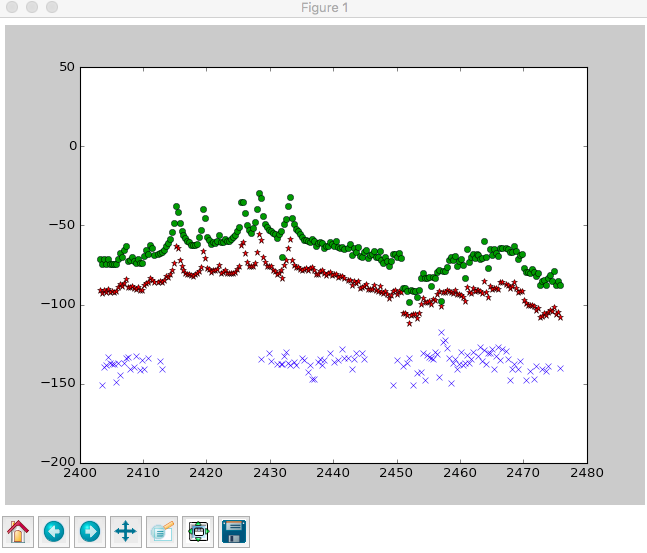This screenshot has height=553, width=647.
Task: Click the 2400 x-axis tick label
Action: [80, 473]
